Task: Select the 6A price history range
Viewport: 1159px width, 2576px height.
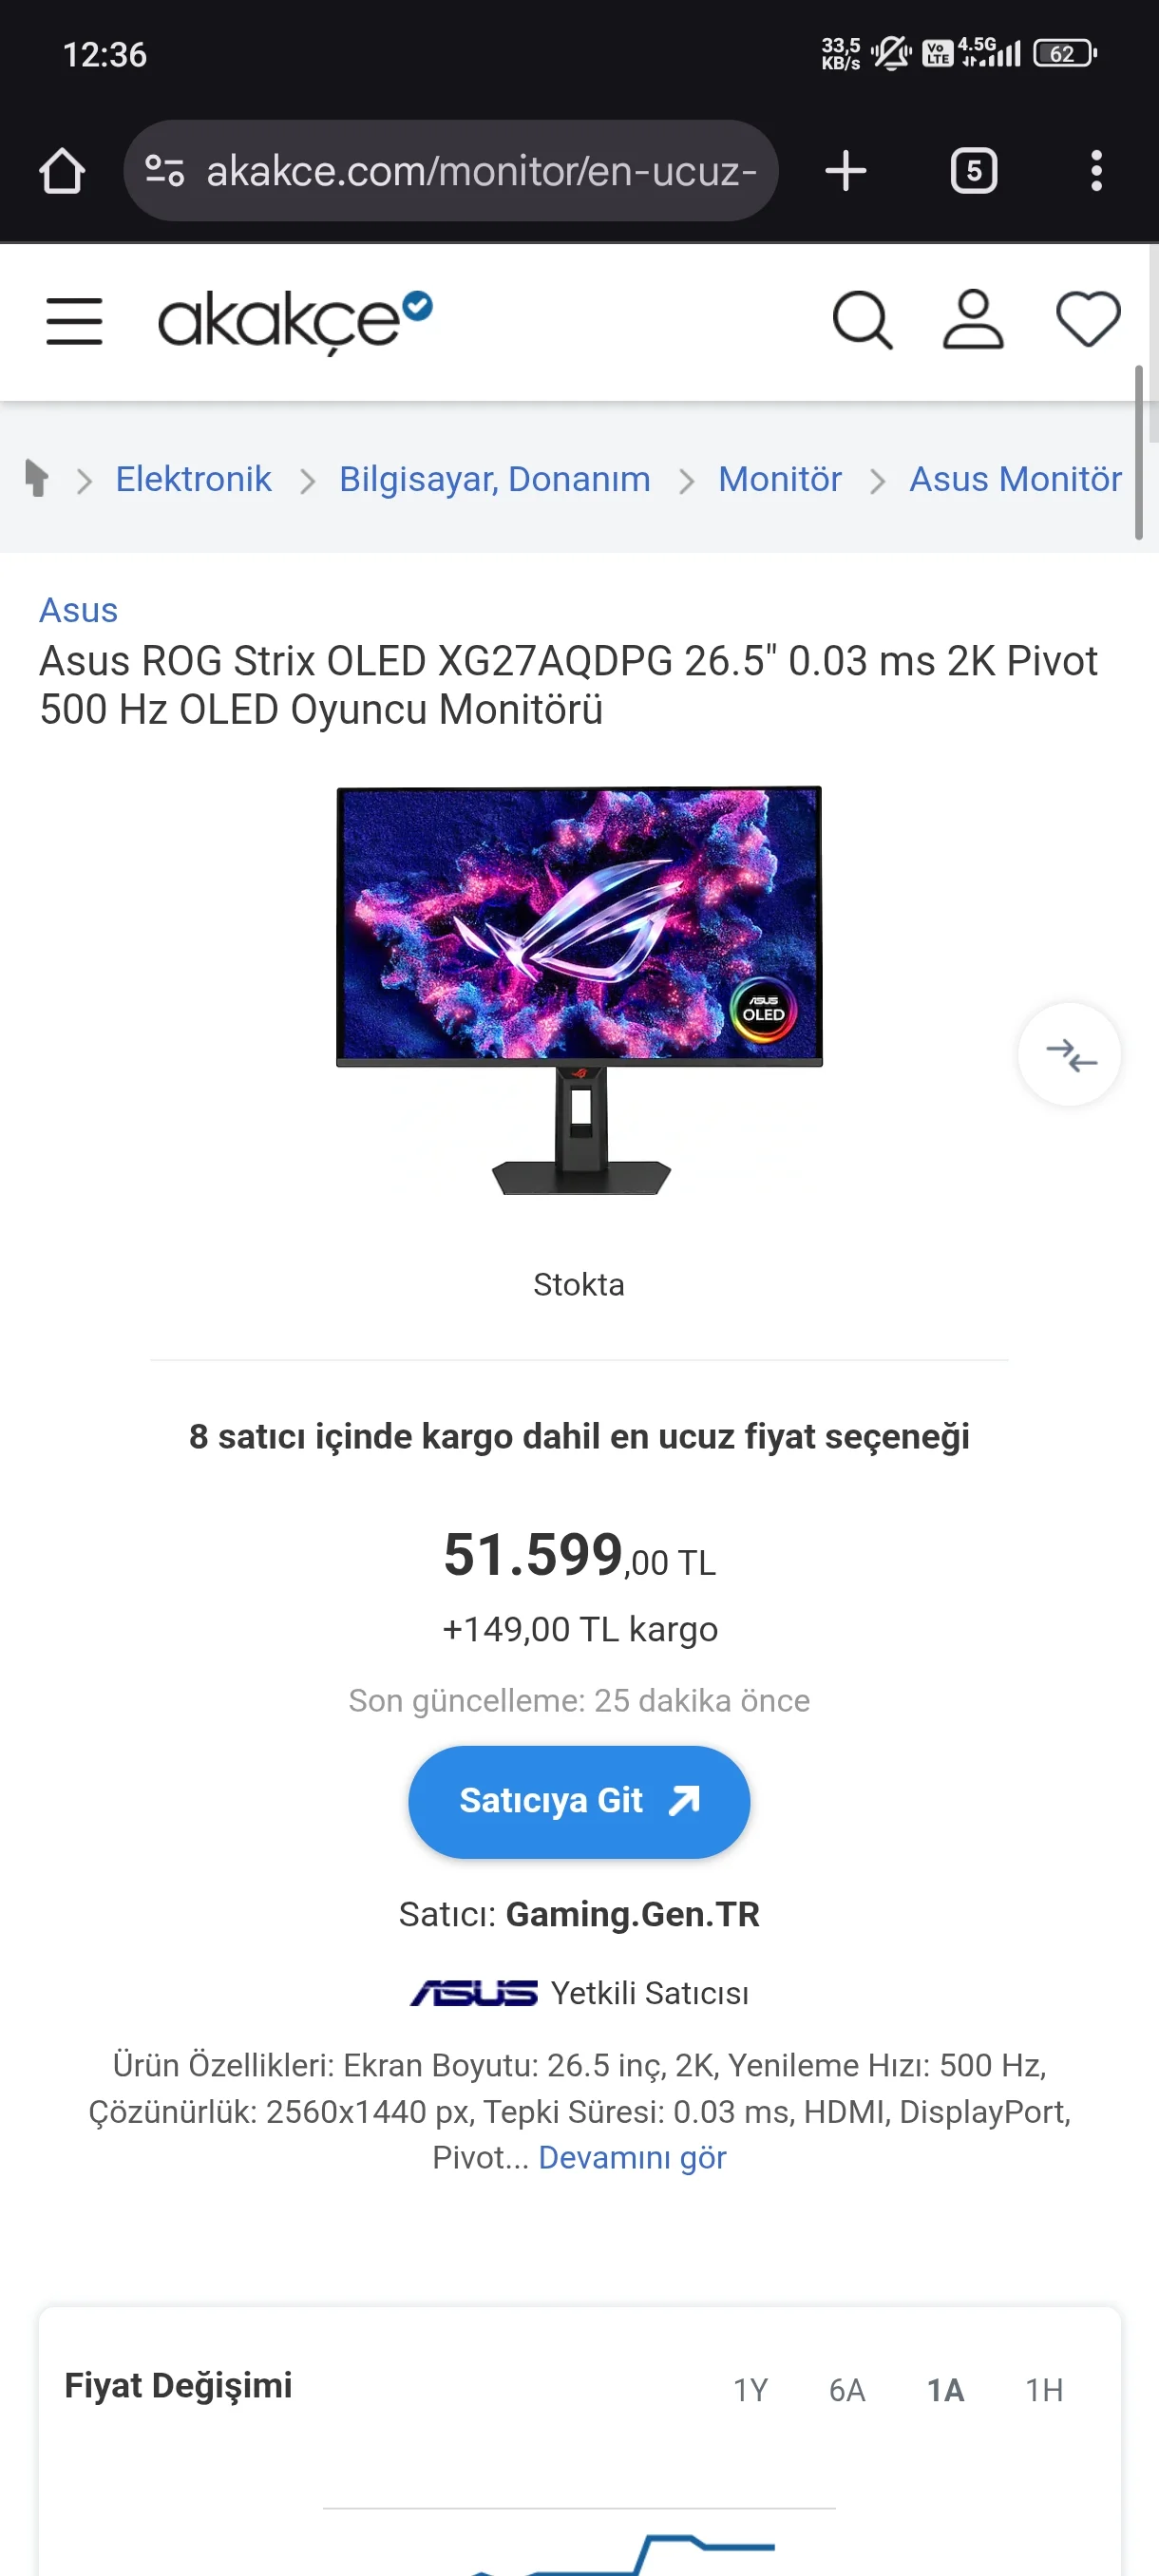Action: point(847,2390)
